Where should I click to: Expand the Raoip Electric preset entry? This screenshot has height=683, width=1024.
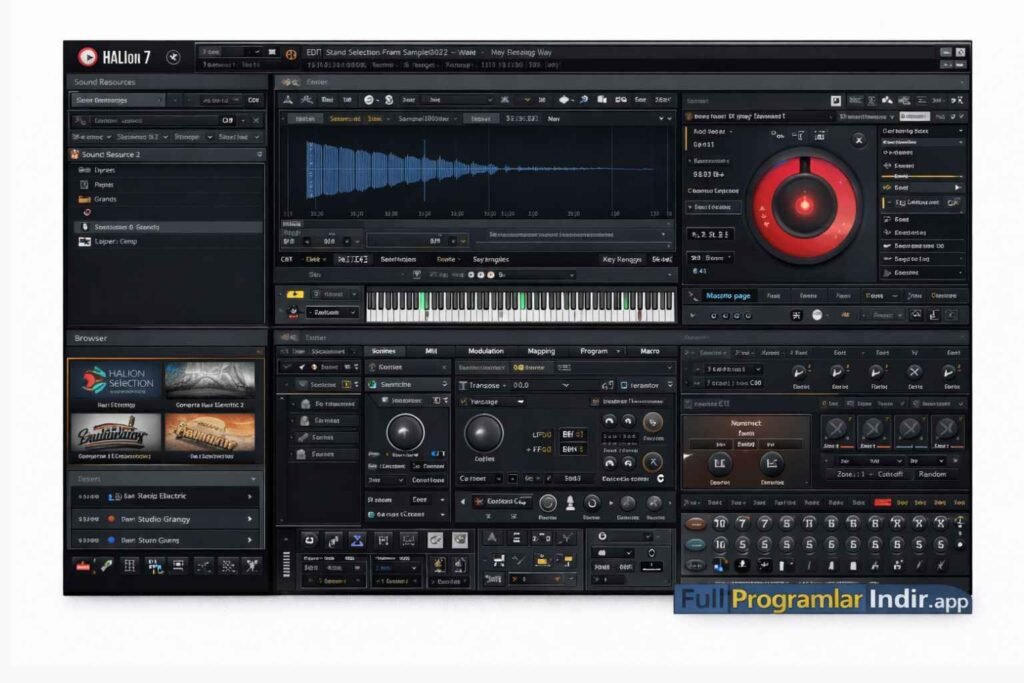tap(249, 496)
